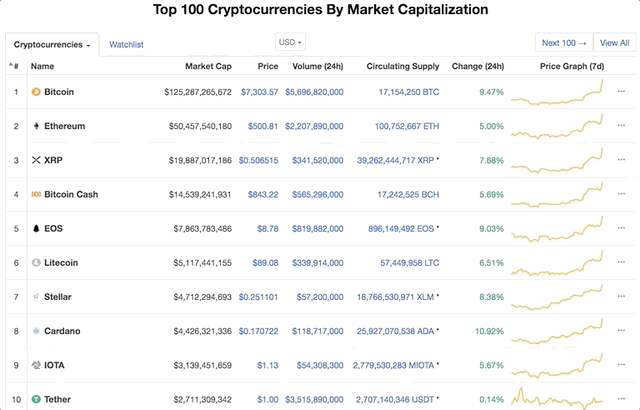Sort by the rank number column header
The height and width of the screenshot is (410, 640).
[15, 67]
